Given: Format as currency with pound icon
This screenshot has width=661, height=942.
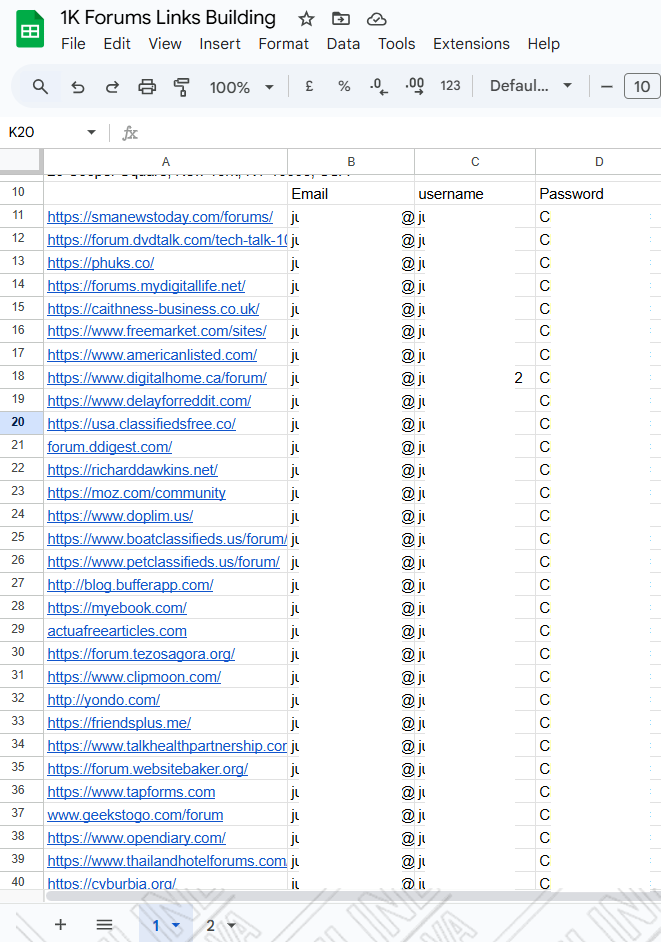Looking at the screenshot, I should point(309,86).
